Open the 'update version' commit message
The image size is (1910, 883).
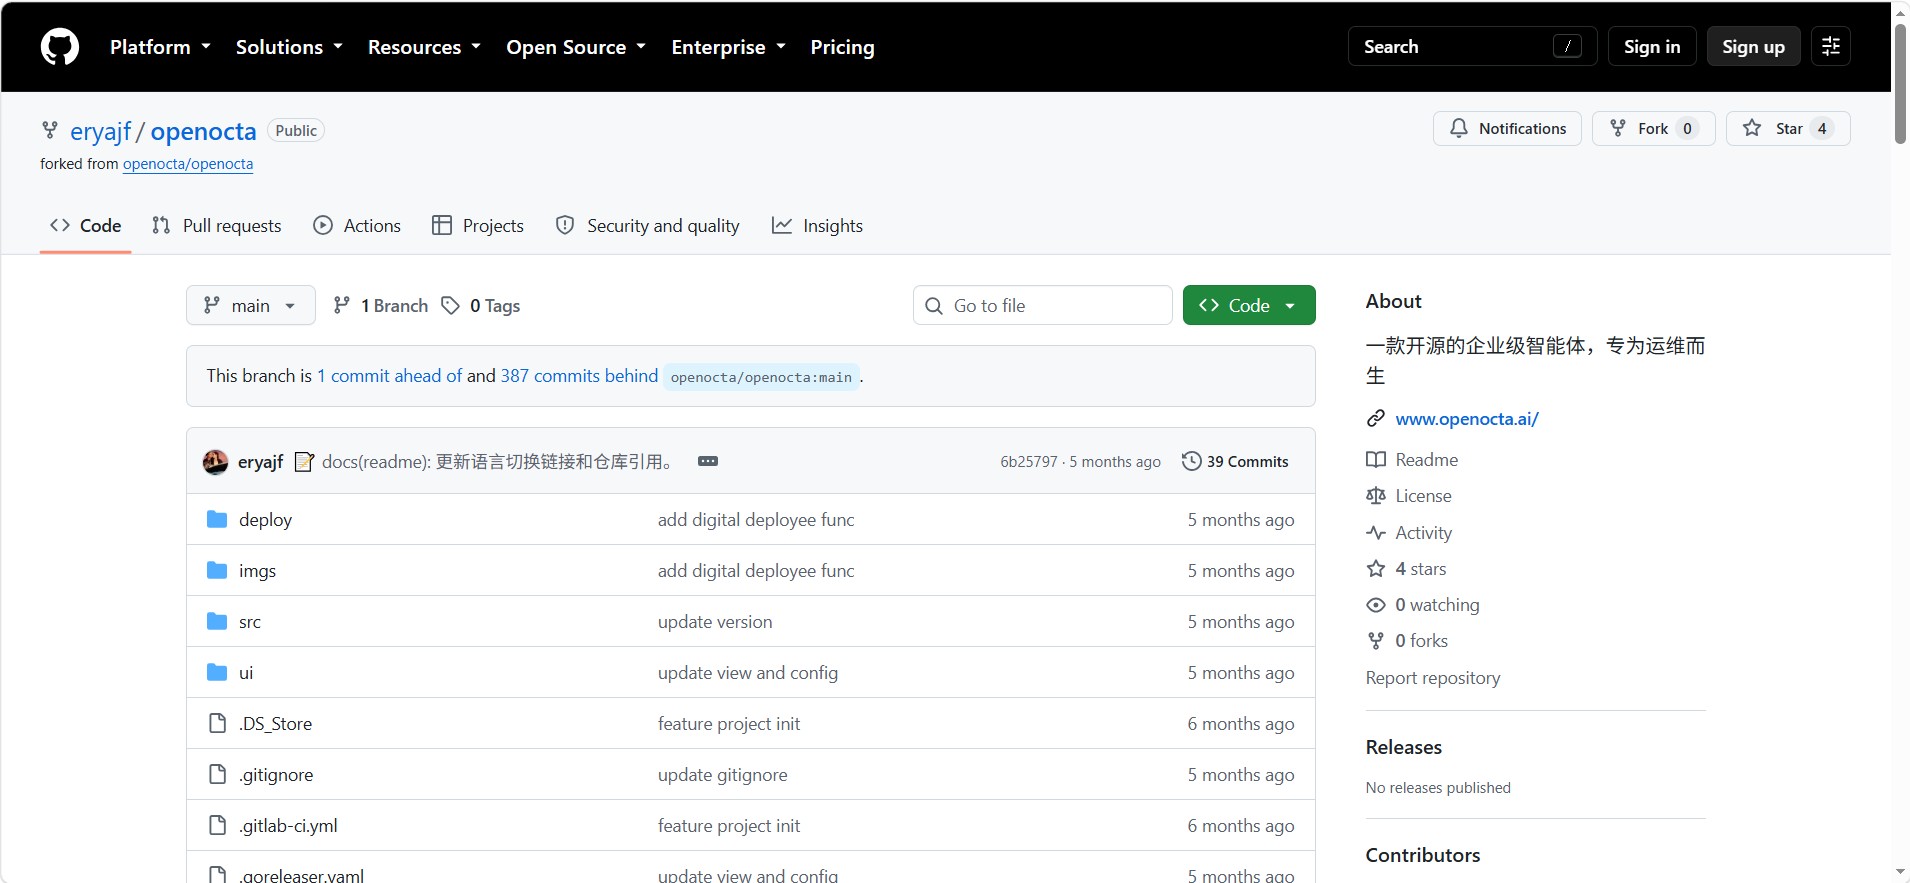(x=715, y=621)
